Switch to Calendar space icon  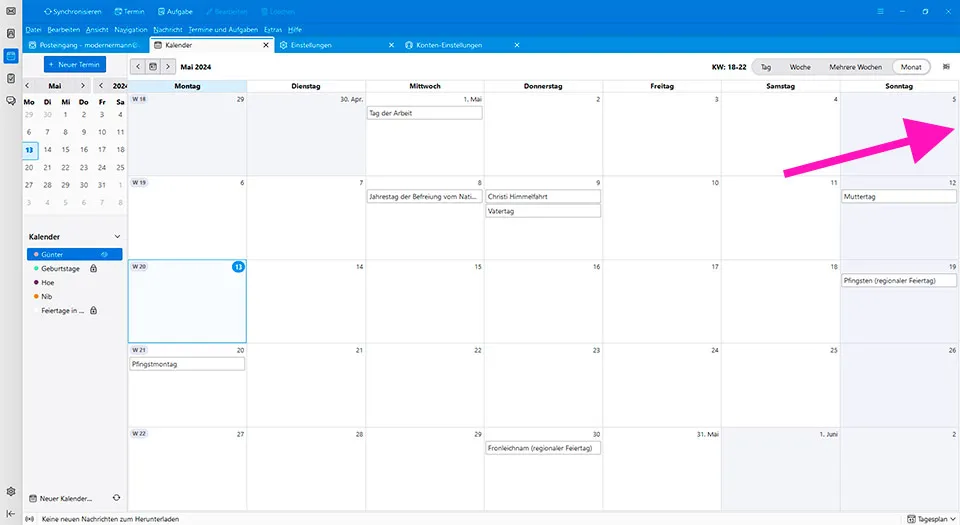tap(11, 56)
